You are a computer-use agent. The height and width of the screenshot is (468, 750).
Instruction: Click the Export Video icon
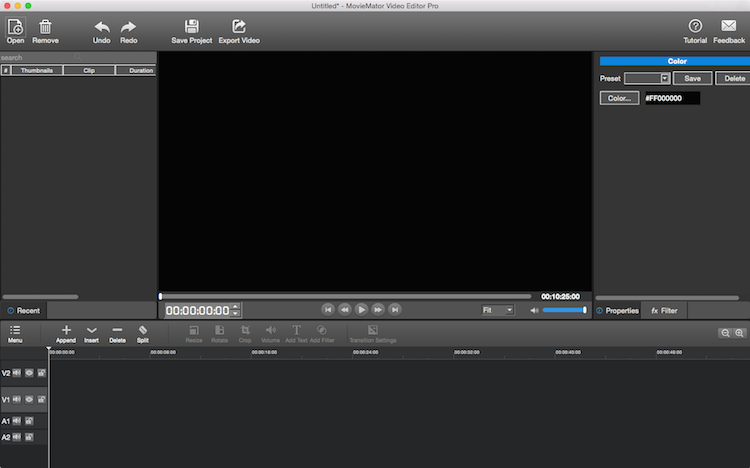click(x=239, y=27)
